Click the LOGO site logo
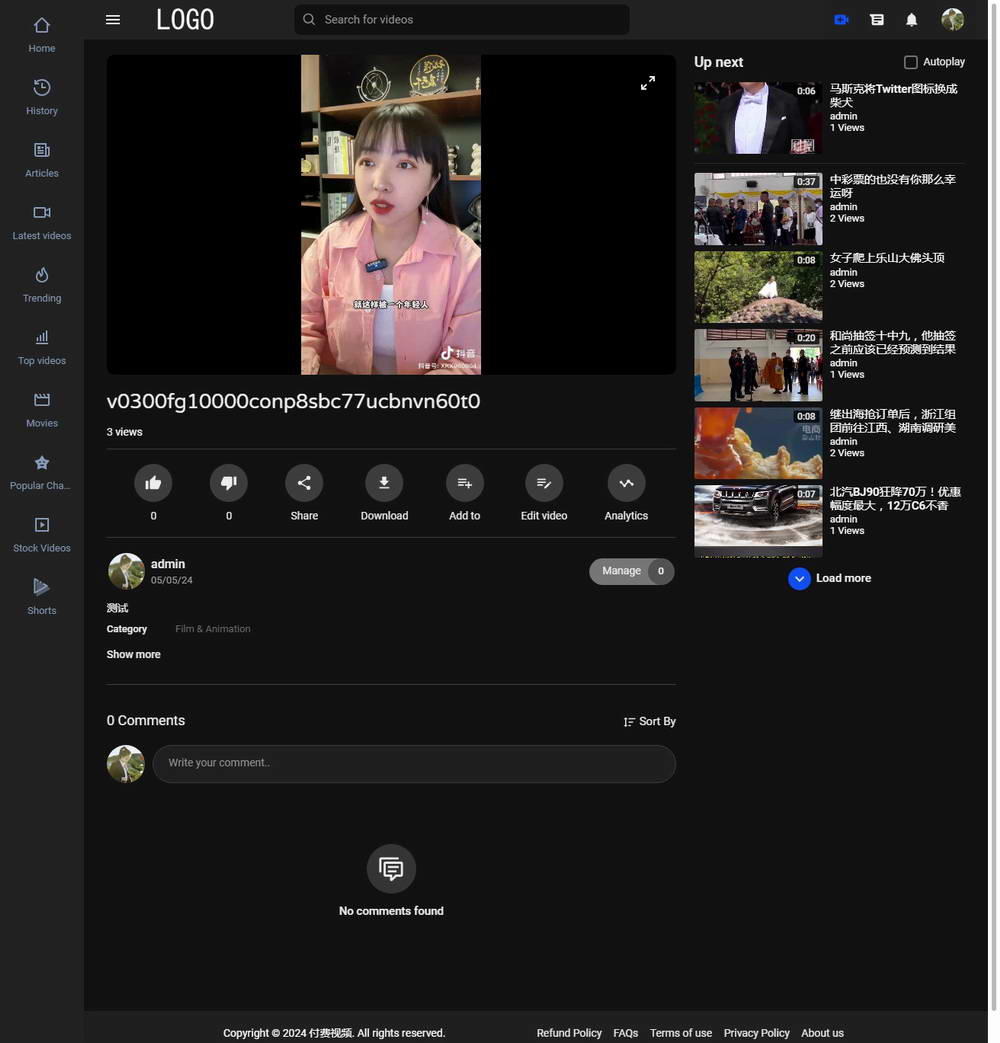Viewport: 1000px width, 1043px height. [x=185, y=19]
